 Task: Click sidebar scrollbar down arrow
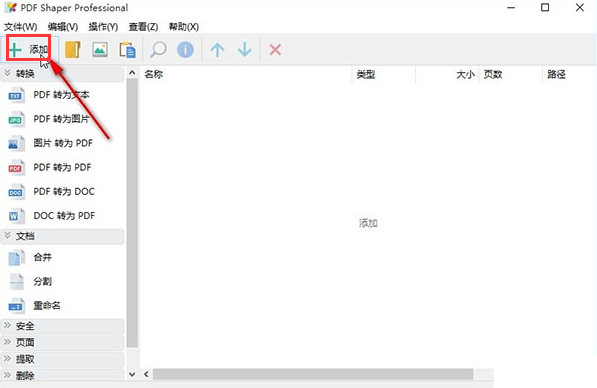click(132, 374)
